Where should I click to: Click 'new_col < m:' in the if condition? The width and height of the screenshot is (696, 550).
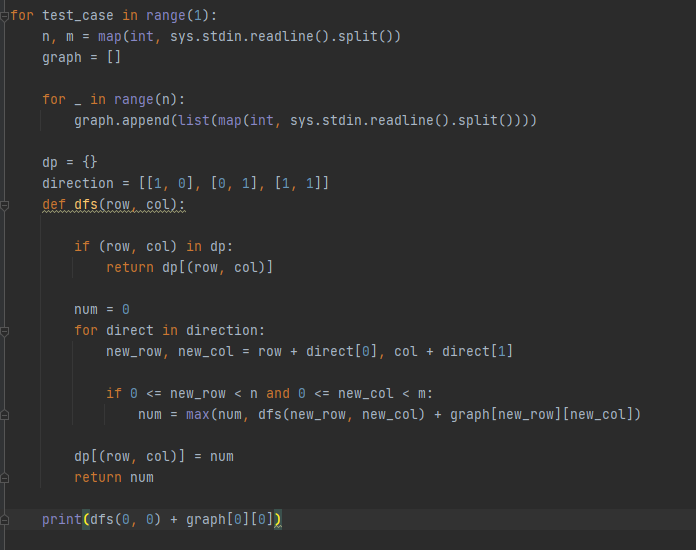coord(385,394)
